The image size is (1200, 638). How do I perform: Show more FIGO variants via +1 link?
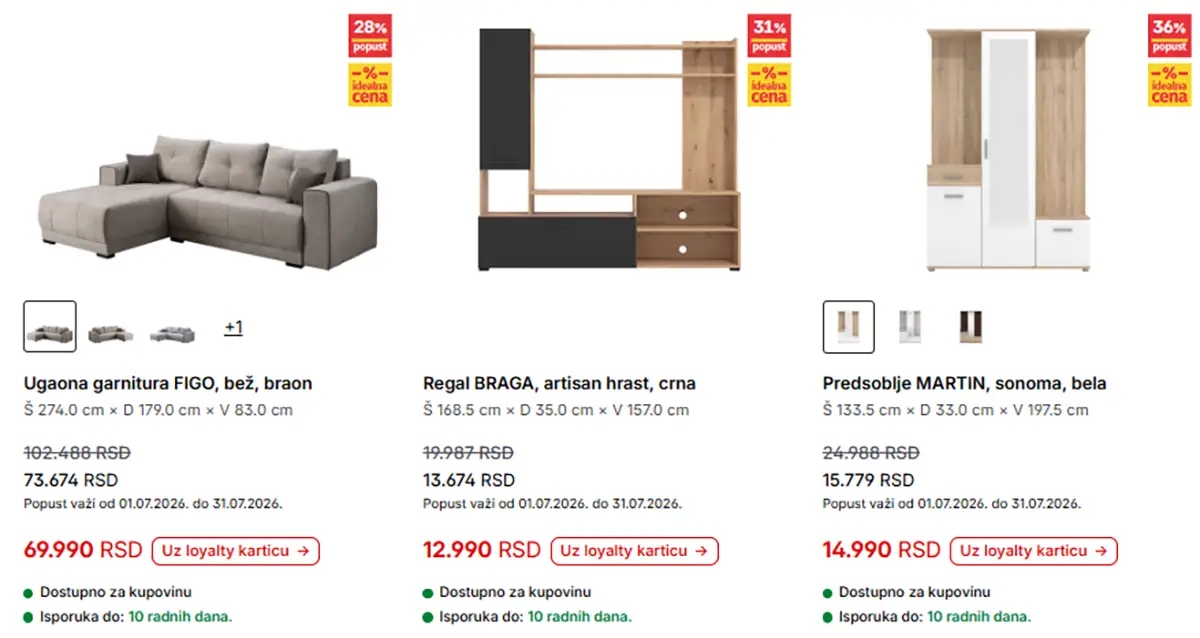pos(233,327)
